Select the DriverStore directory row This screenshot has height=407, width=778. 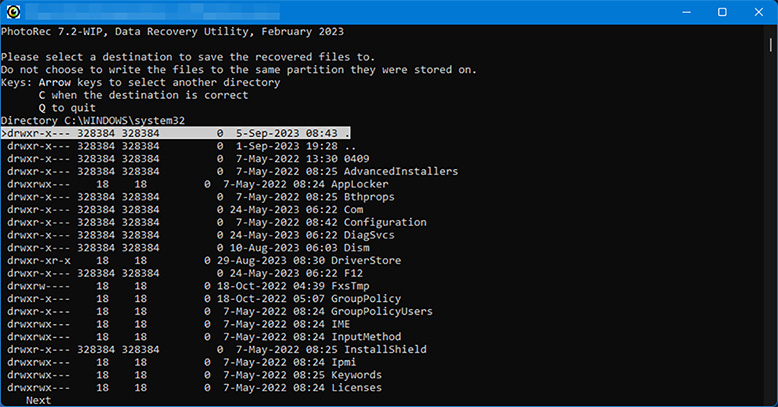pyautogui.click(x=204, y=260)
